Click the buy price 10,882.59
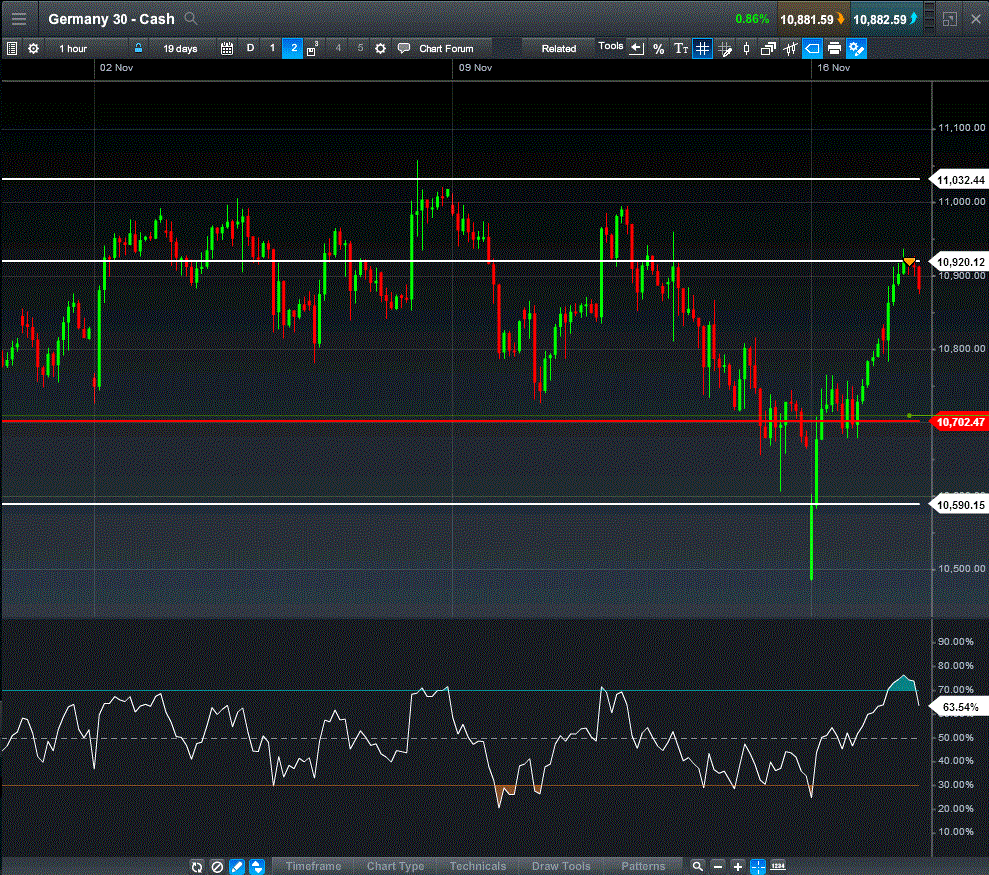Viewport: 989px width, 875px height. (885, 19)
